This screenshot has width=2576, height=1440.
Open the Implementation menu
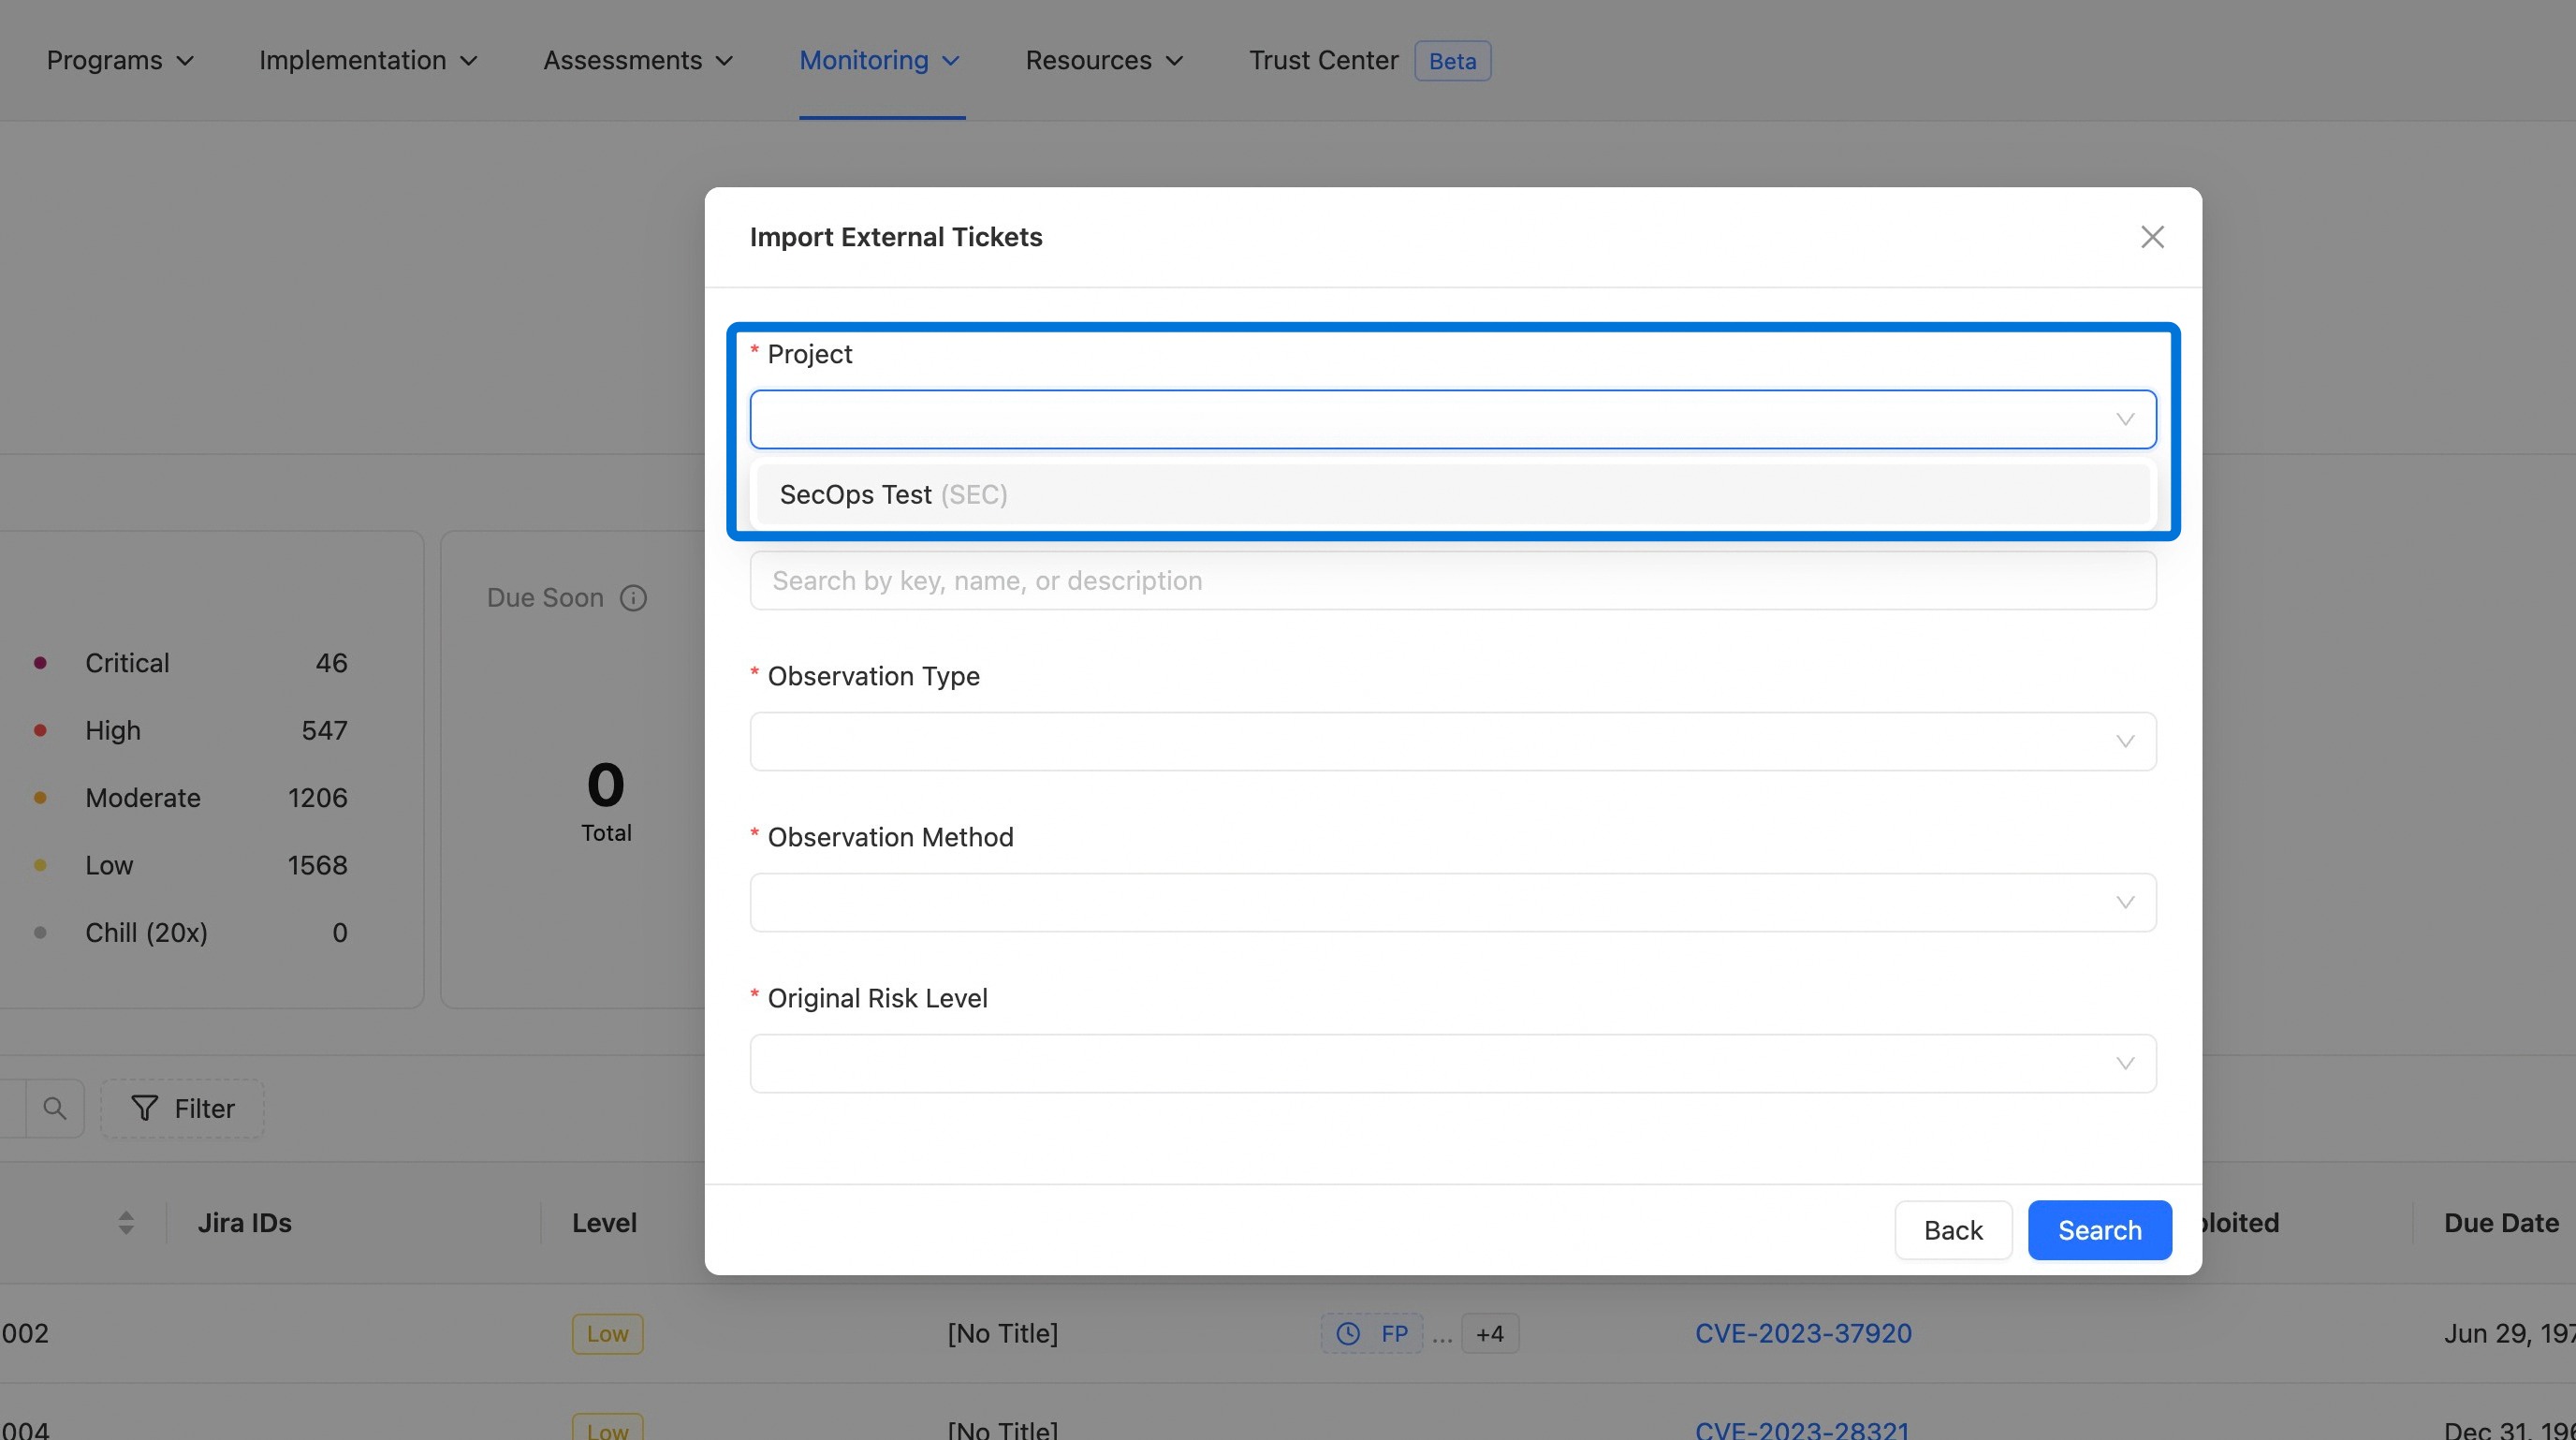point(368,60)
